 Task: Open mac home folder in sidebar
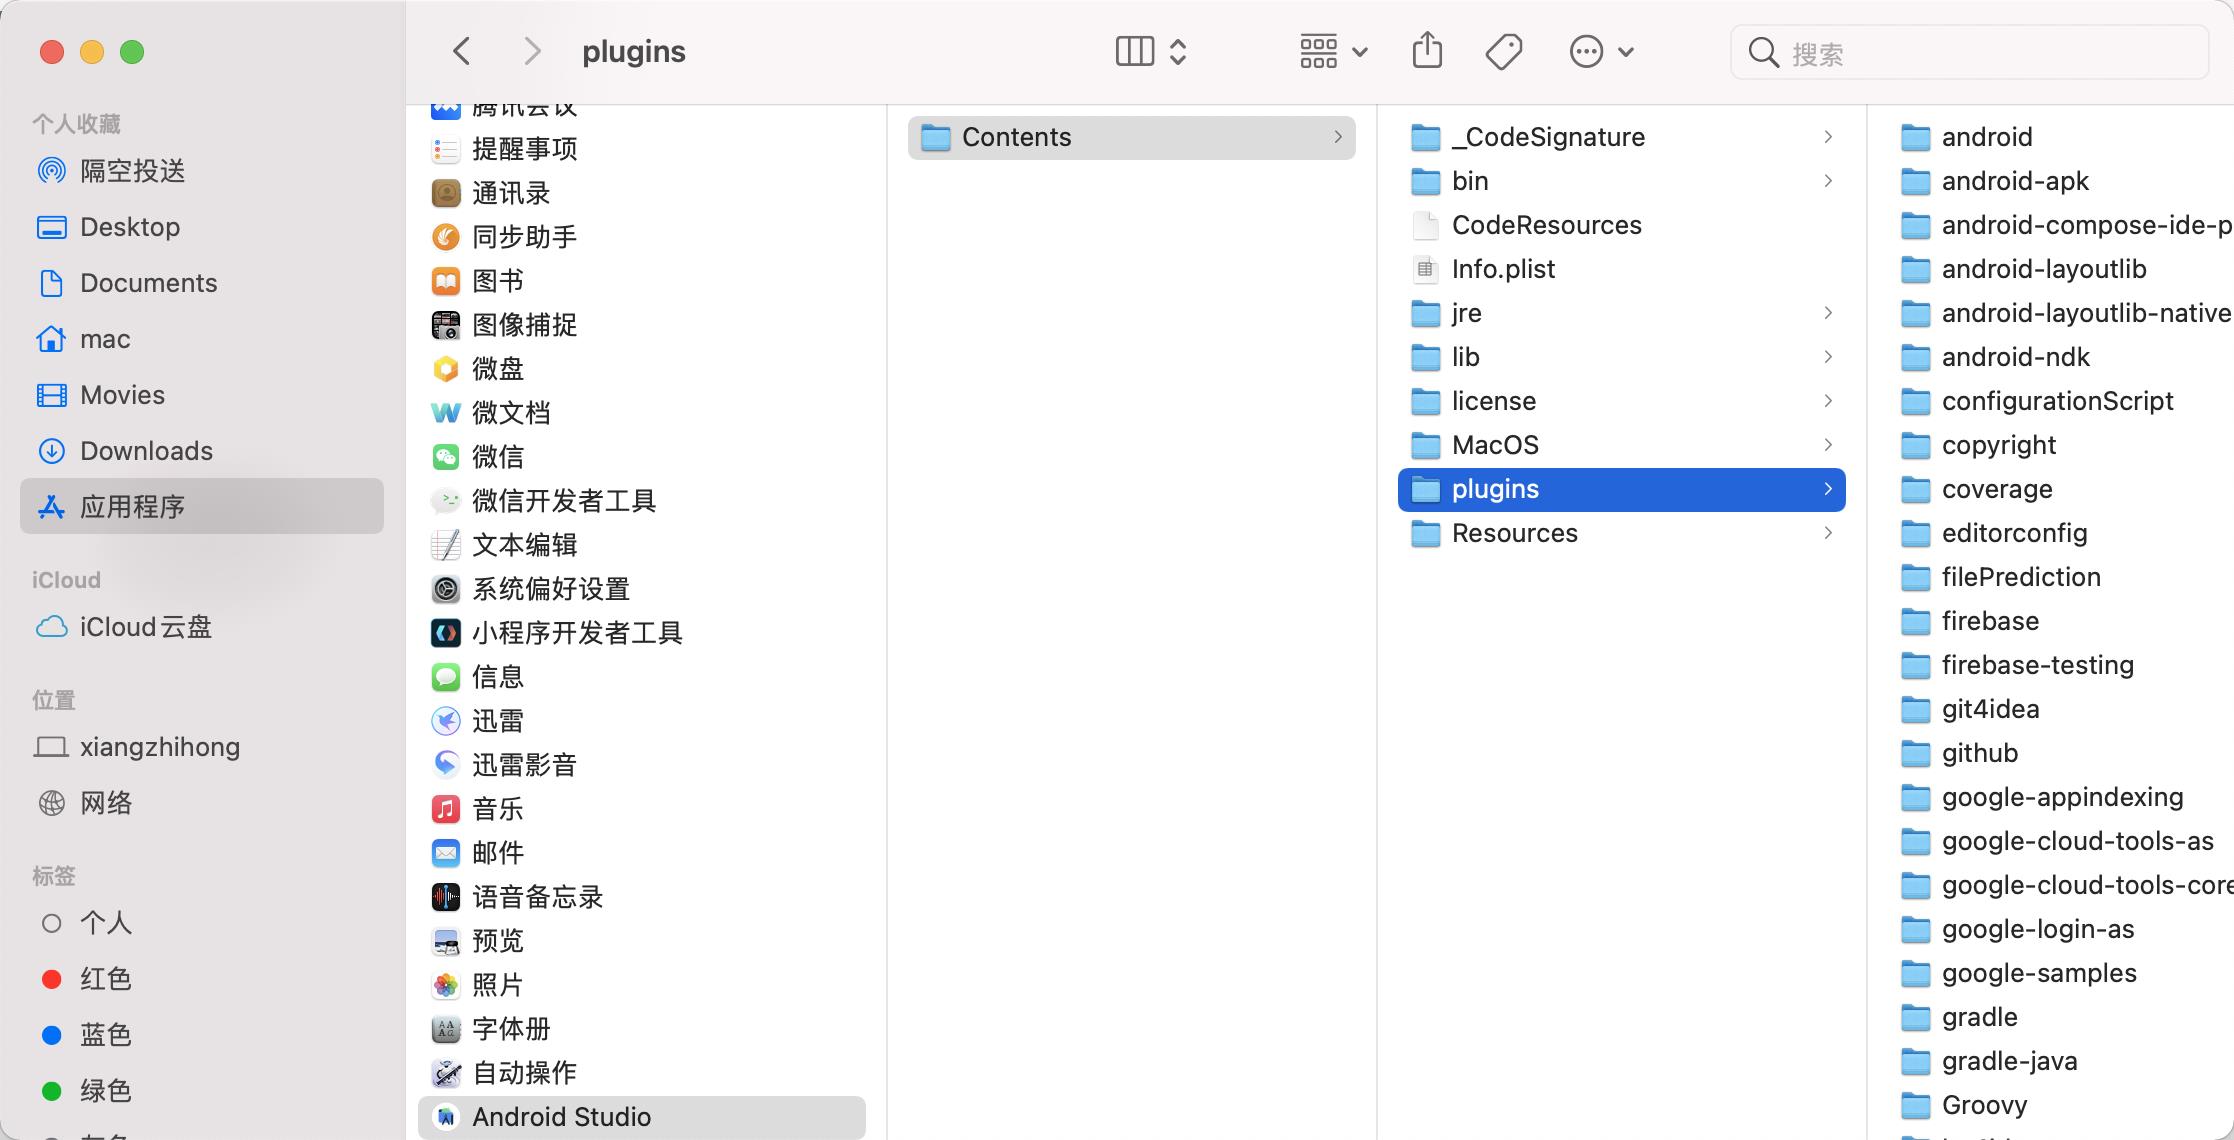(x=201, y=339)
